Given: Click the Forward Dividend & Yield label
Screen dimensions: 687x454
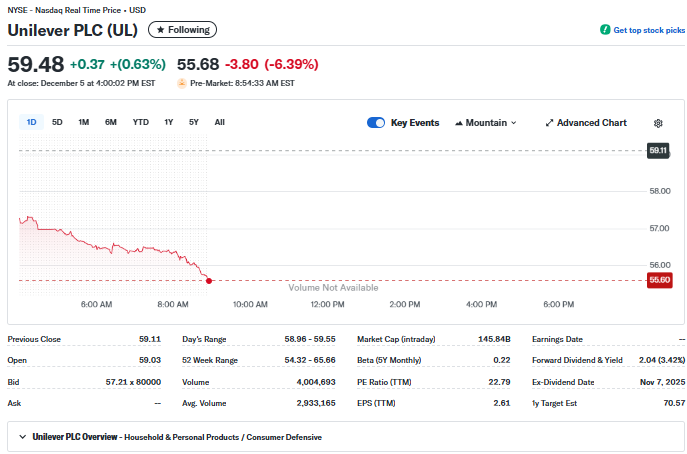Looking at the screenshot, I should 577,360.
